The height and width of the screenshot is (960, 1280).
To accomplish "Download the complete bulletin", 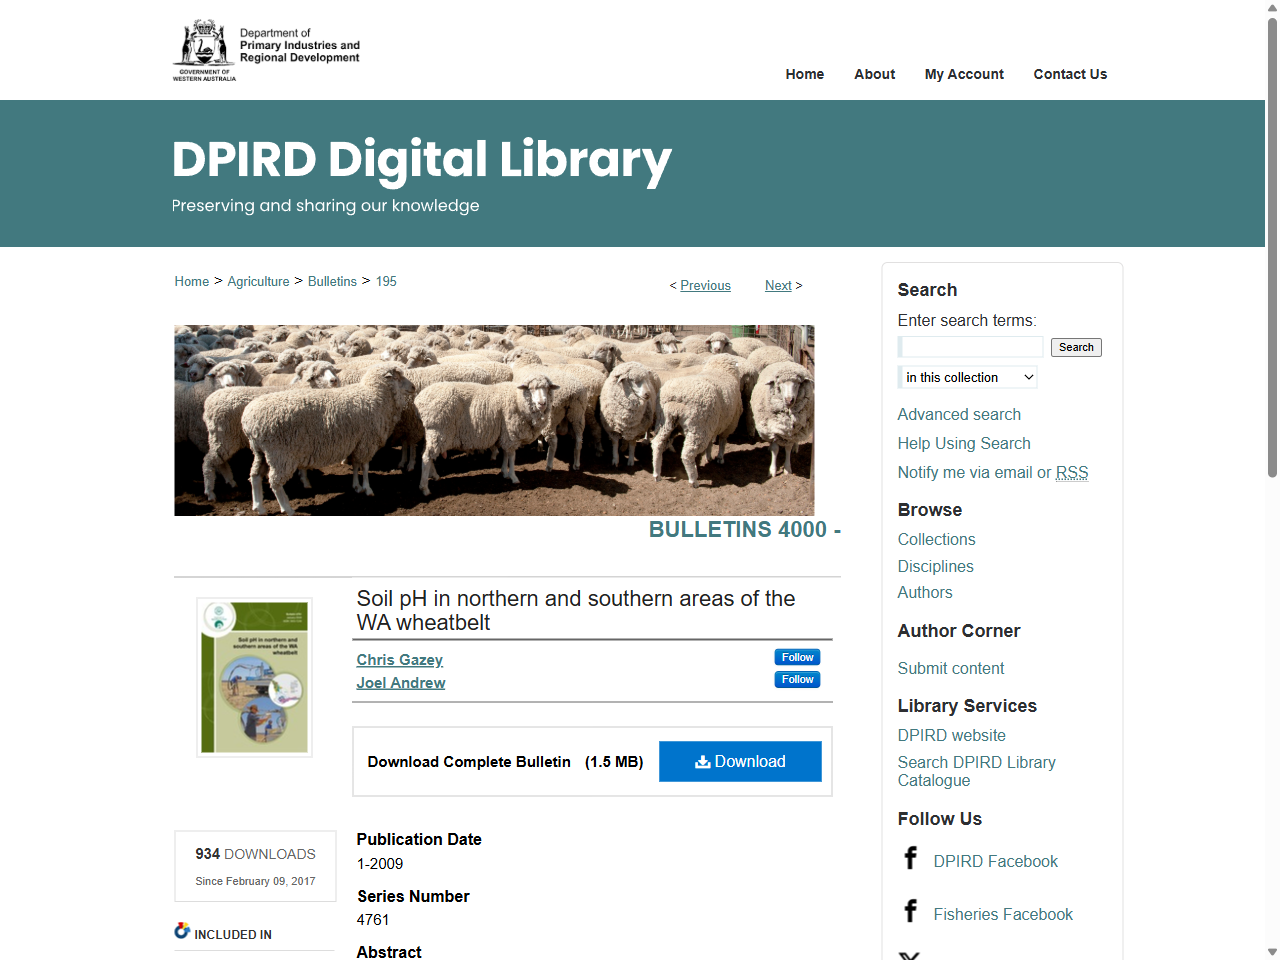I will [740, 761].
